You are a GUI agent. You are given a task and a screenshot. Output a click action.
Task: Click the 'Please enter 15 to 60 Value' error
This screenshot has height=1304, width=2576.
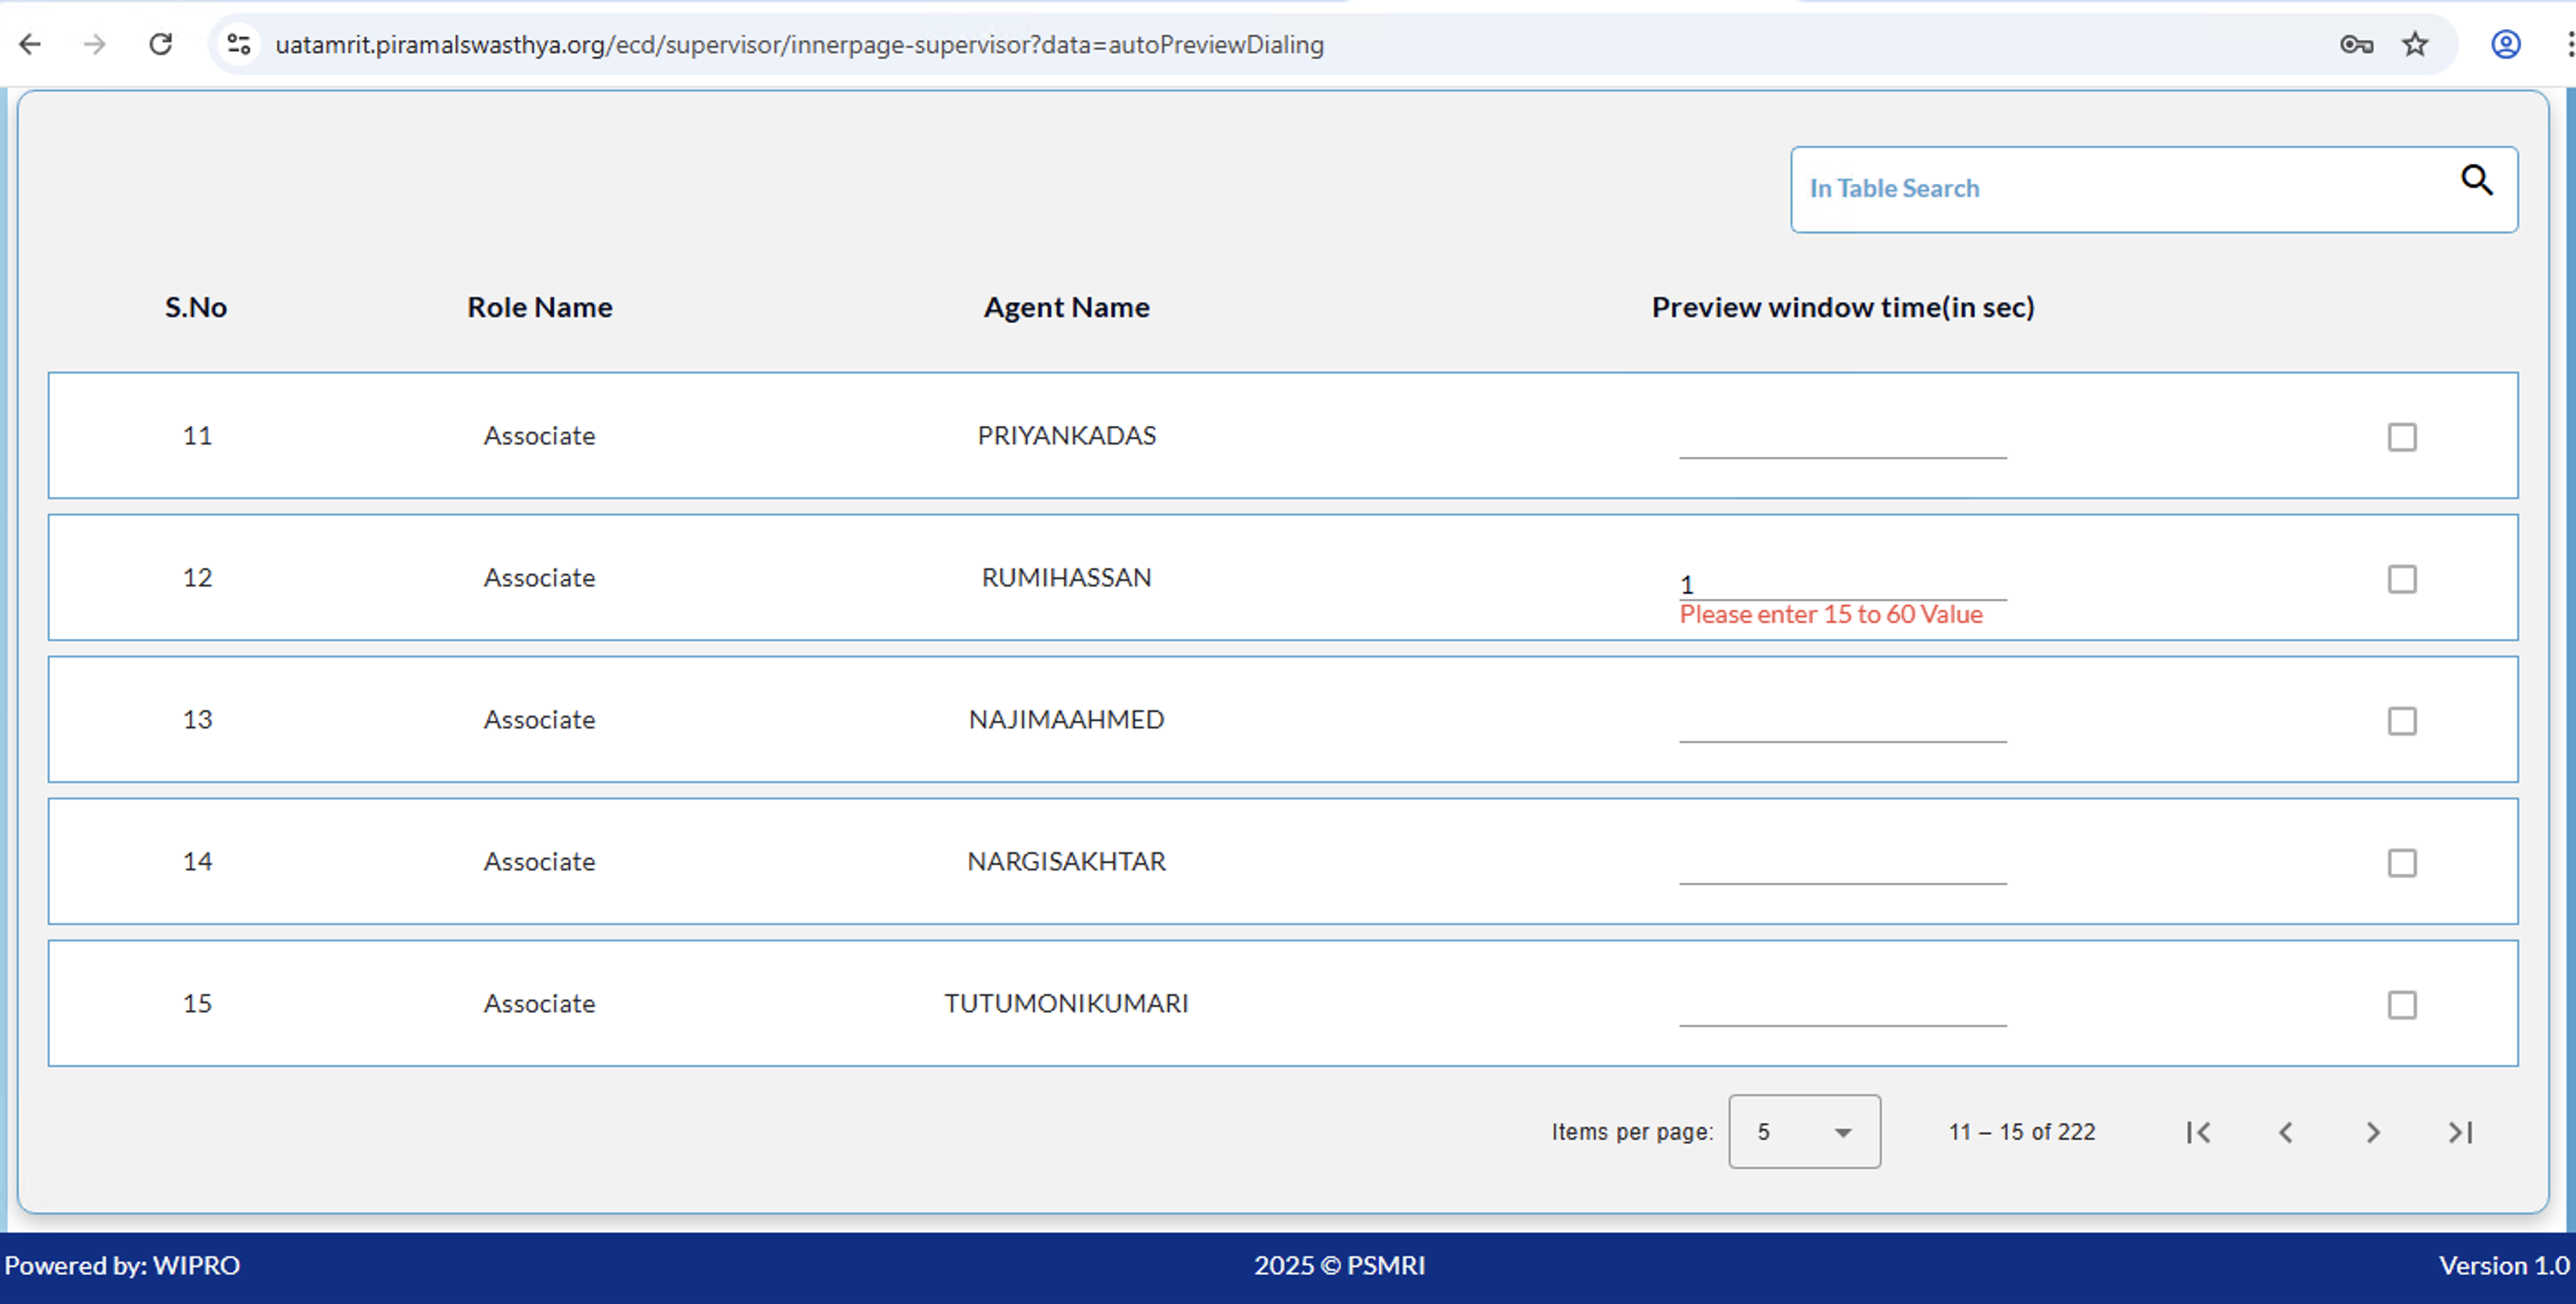click(x=1831, y=614)
